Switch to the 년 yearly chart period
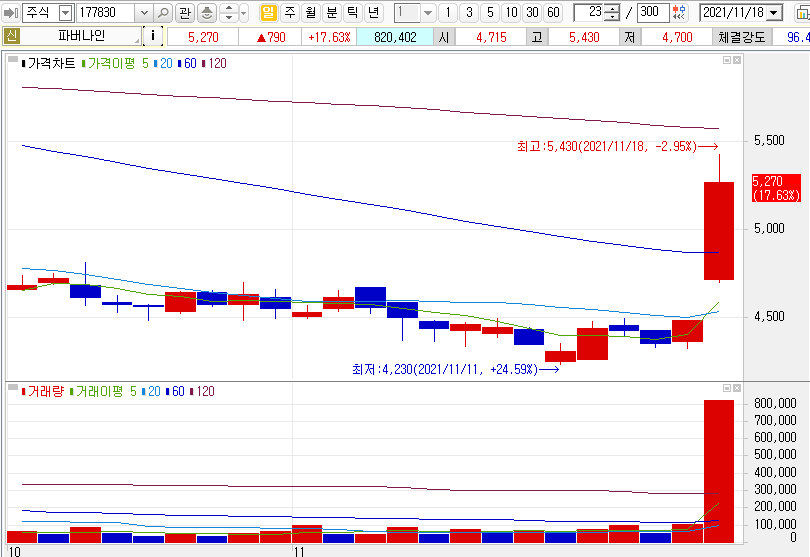This screenshot has width=810, height=557. [373, 12]
